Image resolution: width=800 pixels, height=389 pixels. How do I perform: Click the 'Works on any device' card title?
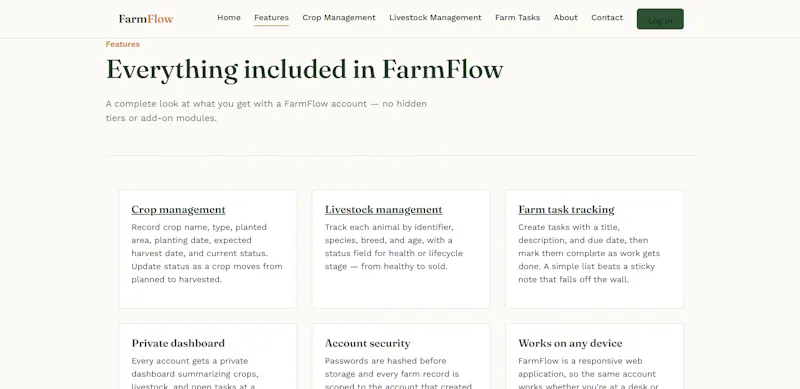tap(570, 343)
